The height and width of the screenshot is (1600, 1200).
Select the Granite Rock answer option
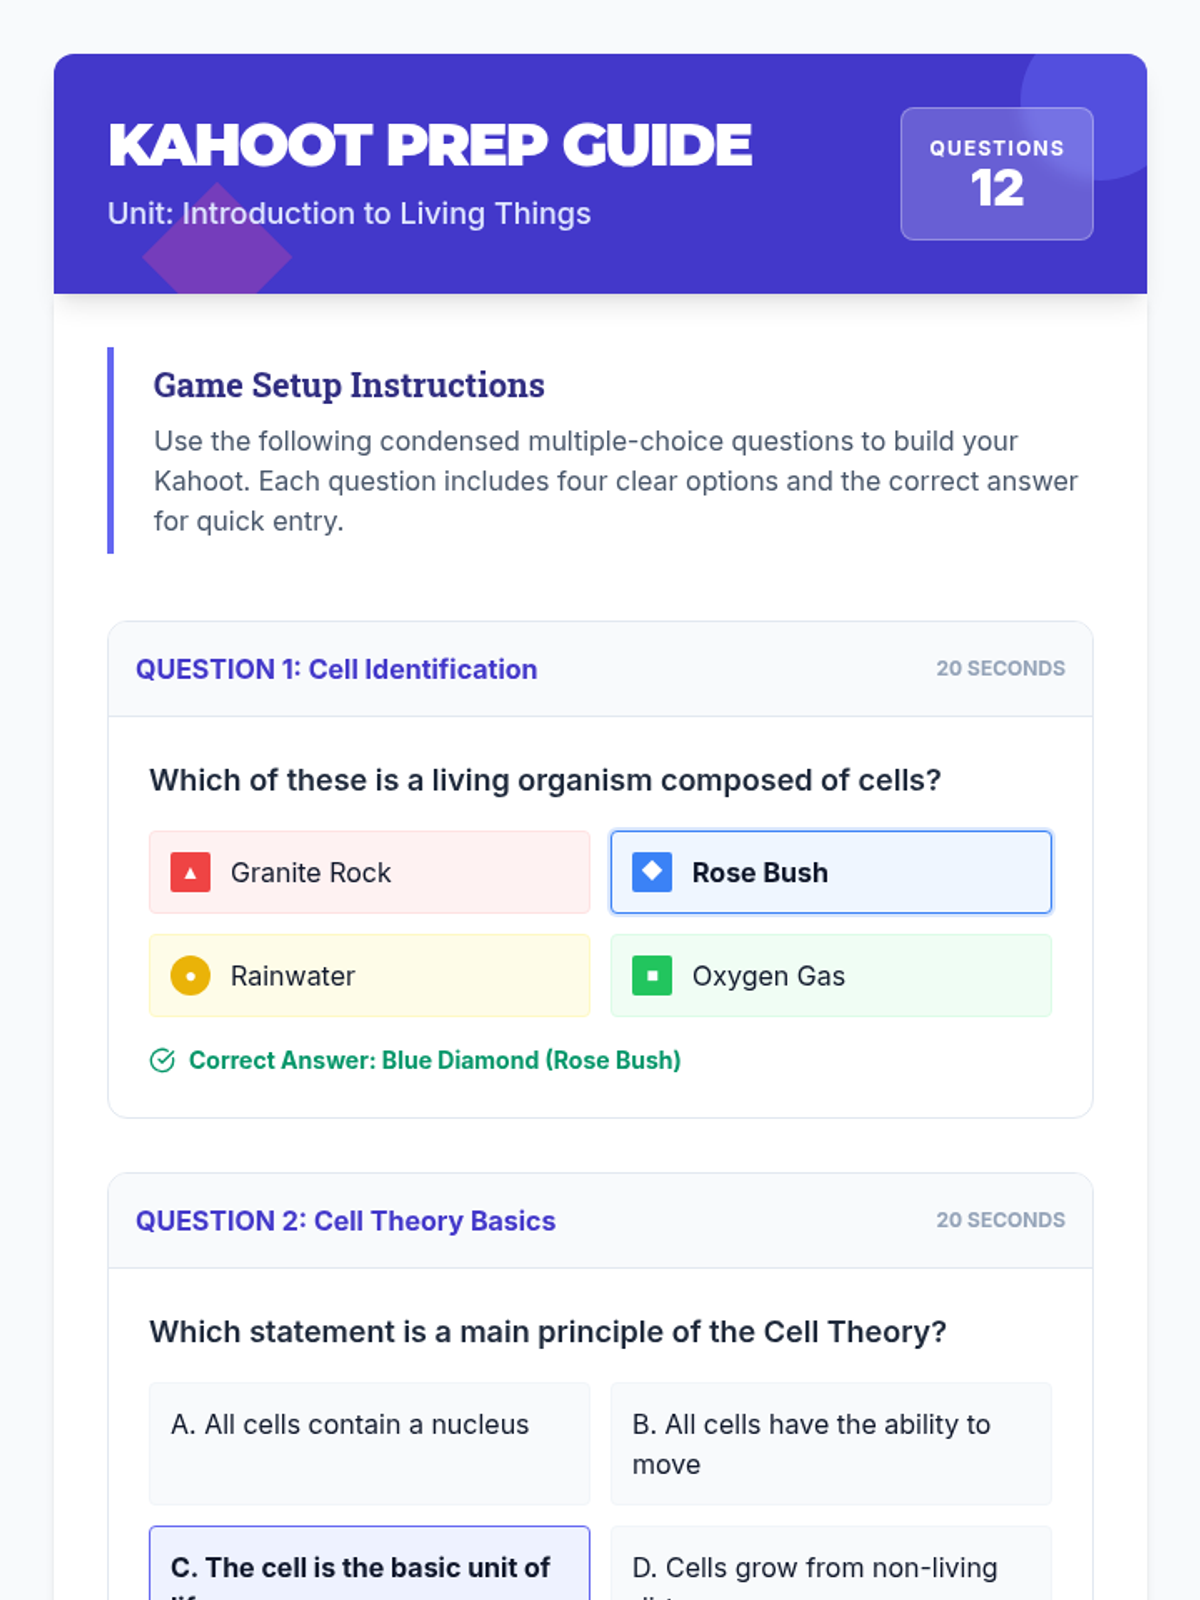[x=369, y=872]
